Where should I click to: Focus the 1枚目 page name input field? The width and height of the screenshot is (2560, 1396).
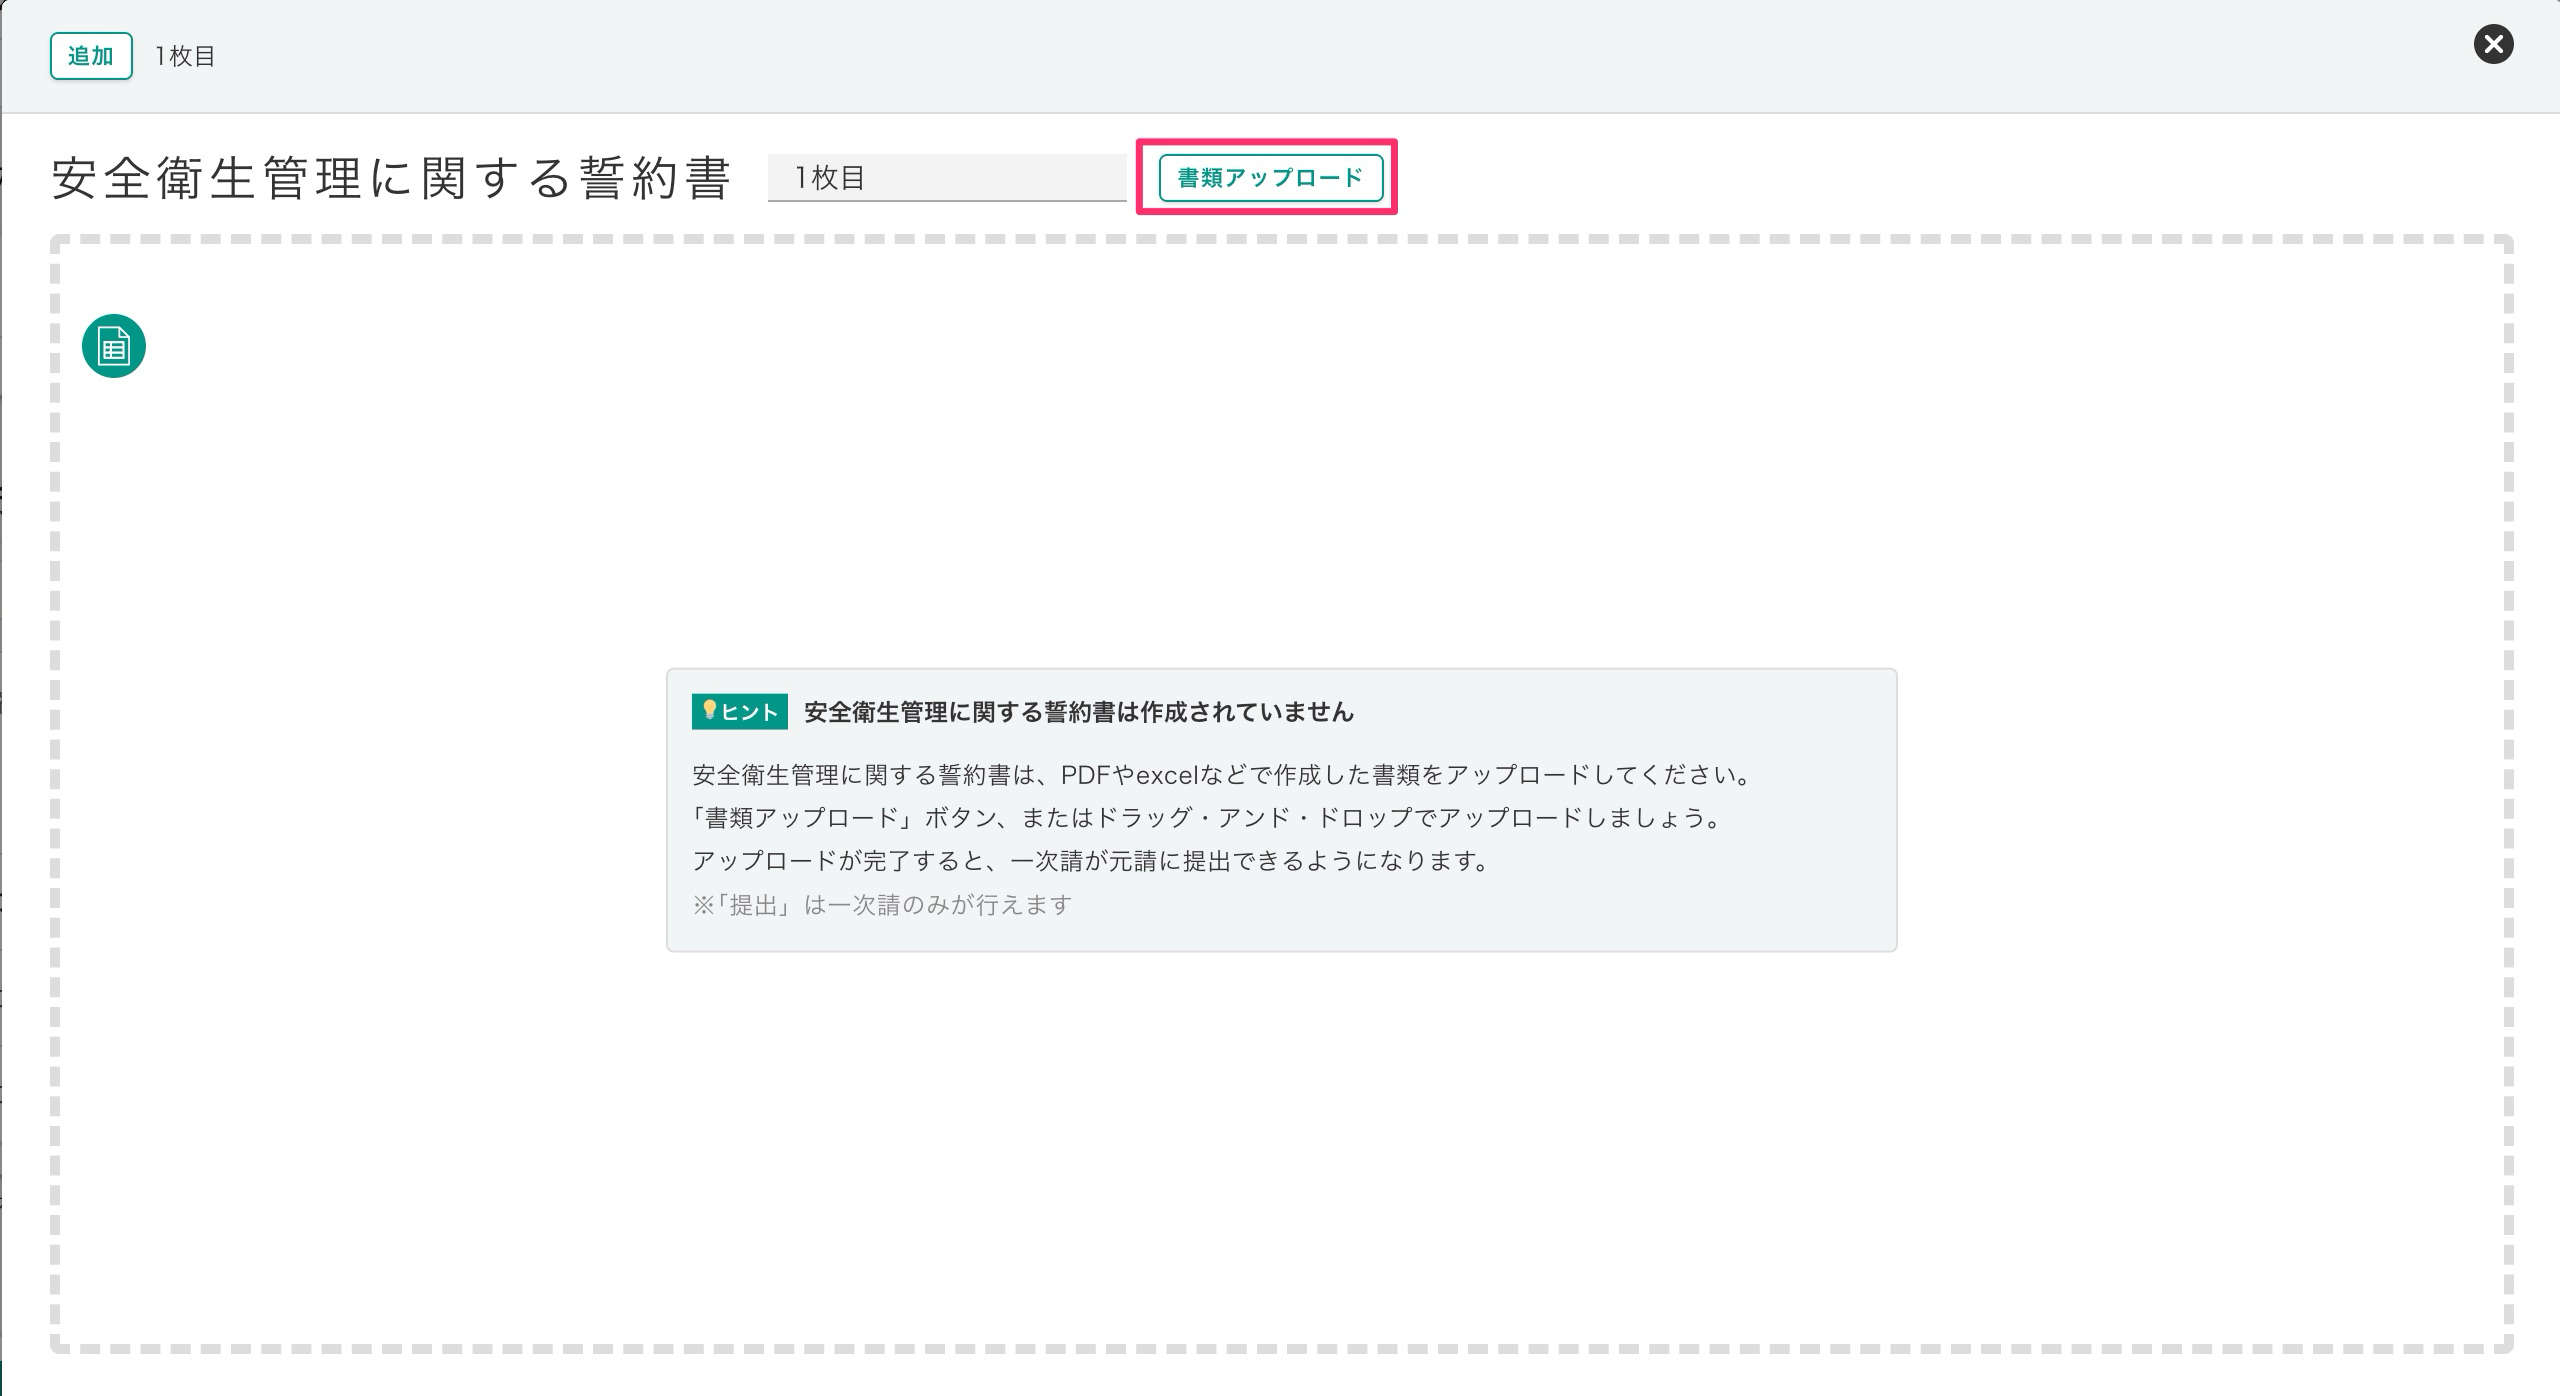946,178
